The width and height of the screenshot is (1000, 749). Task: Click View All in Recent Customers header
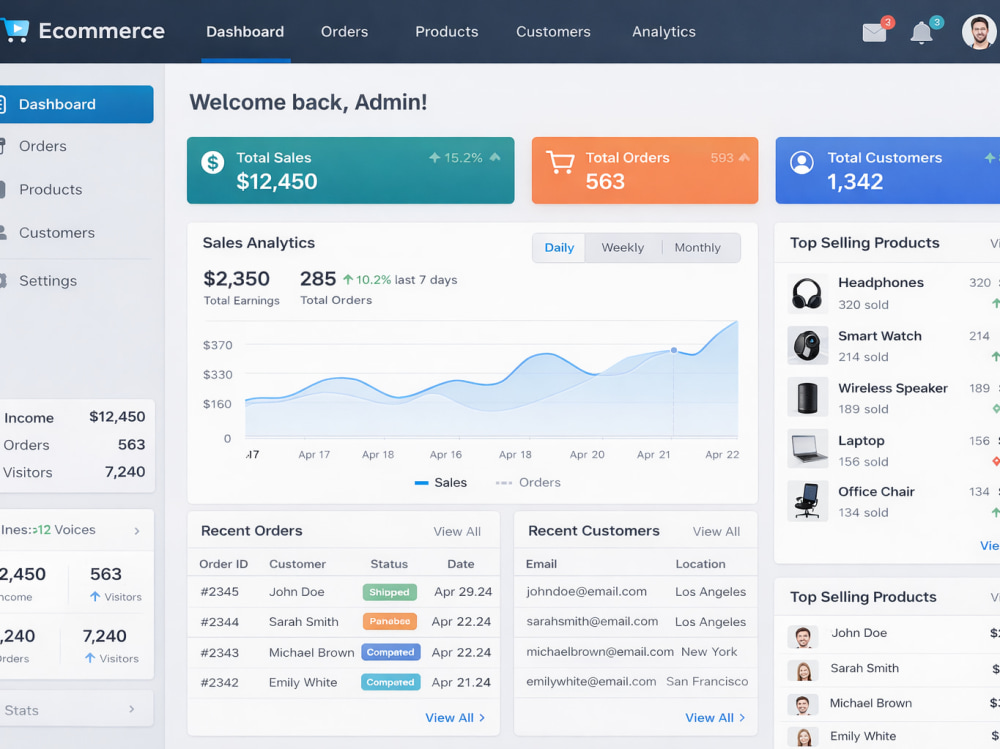coord(716,531)
